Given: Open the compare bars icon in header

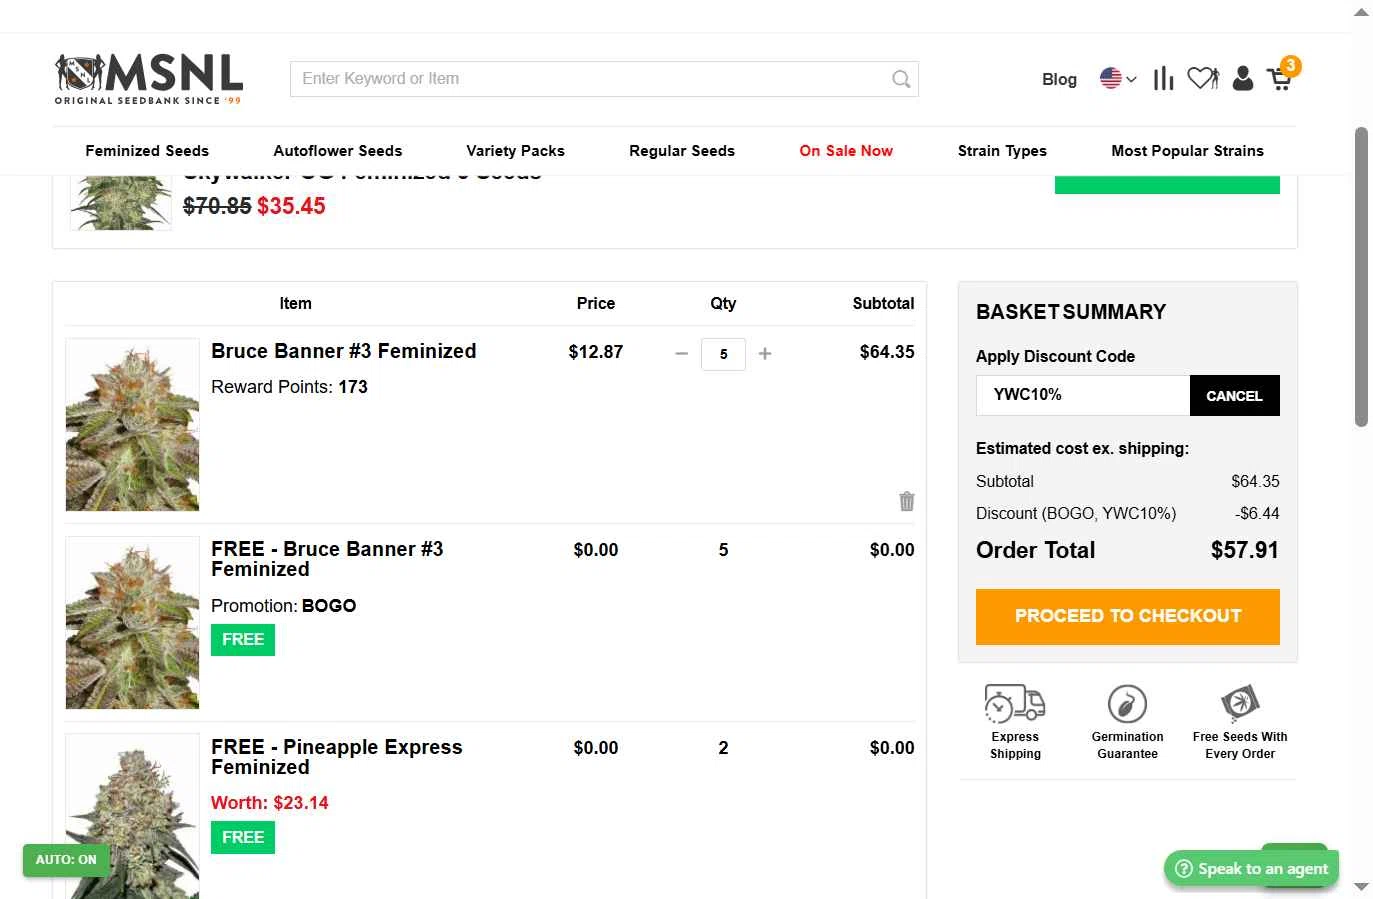Looking at the screenshot, I should pyautogui.click(x=1163, y=78).
